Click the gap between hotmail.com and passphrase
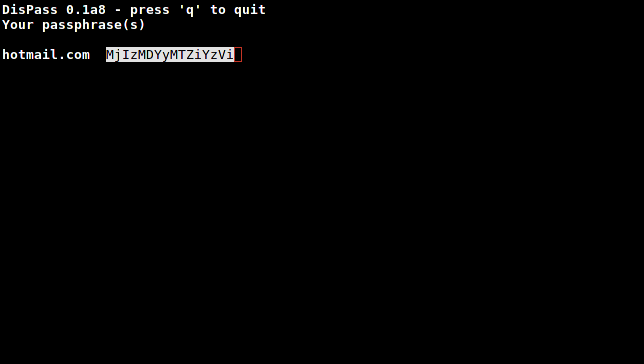644x364 pixels. coord(98,55)
